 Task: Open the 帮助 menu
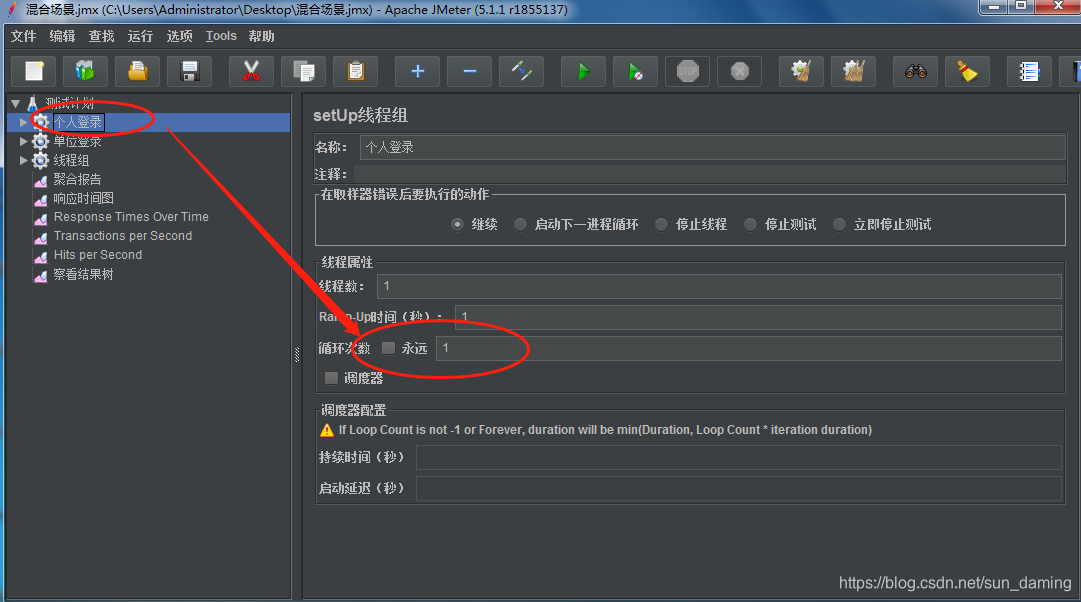[261, 36]
